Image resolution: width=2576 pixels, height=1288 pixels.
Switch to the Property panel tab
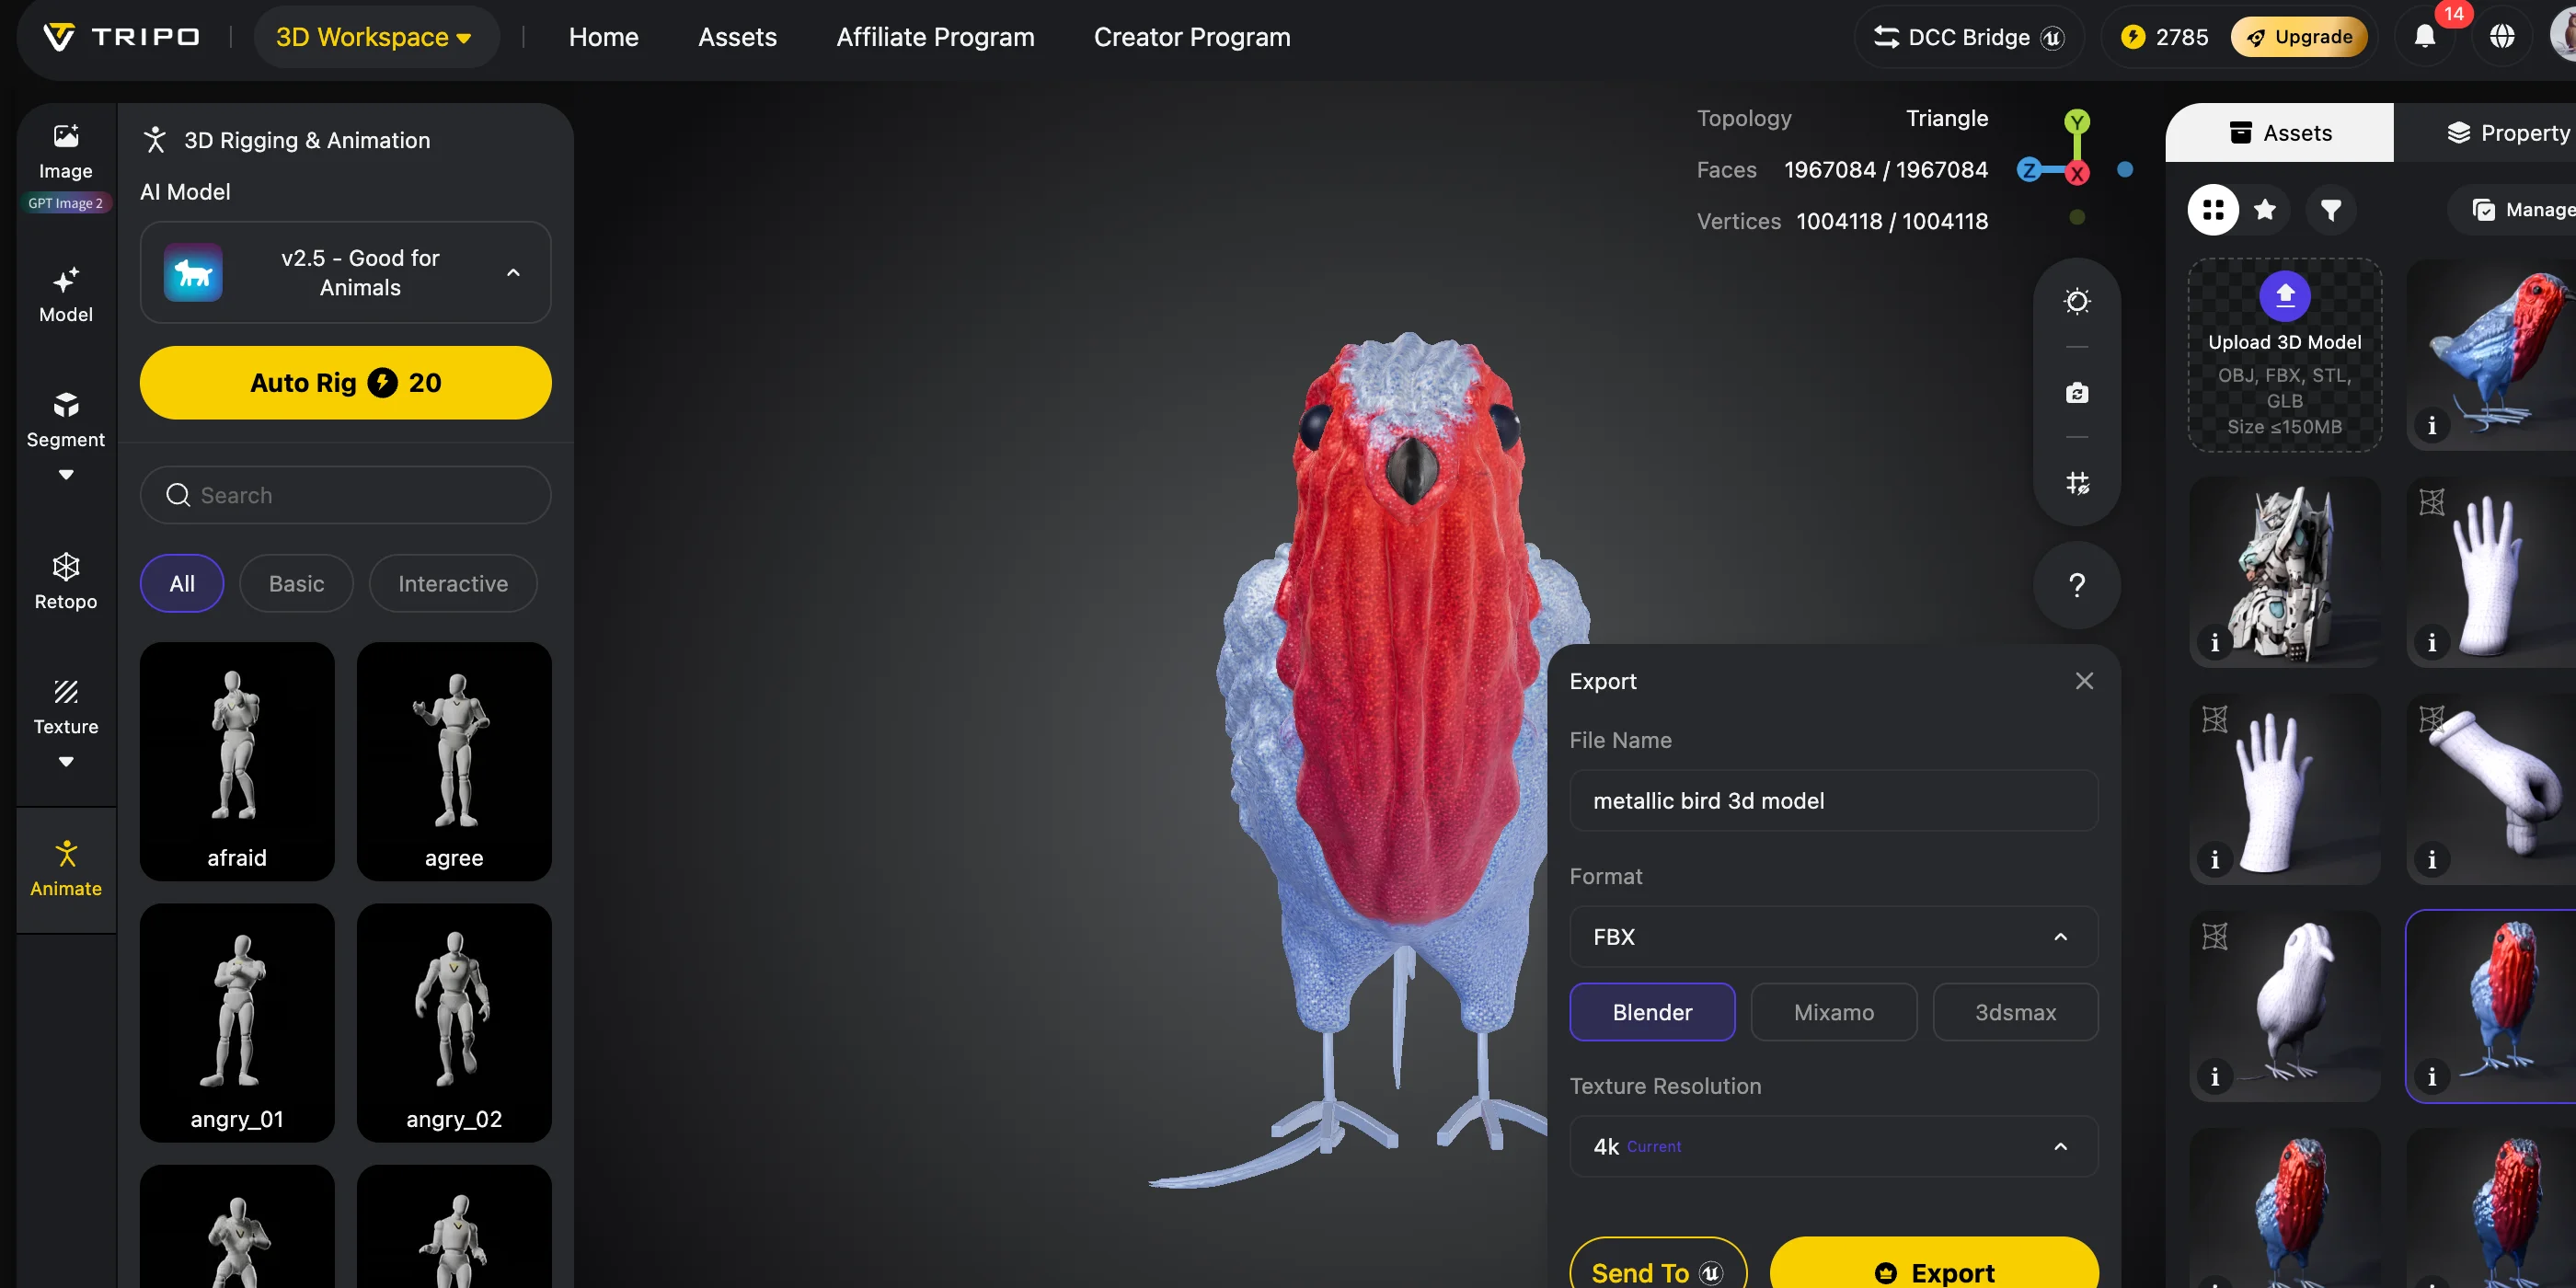click(2506, 133)
